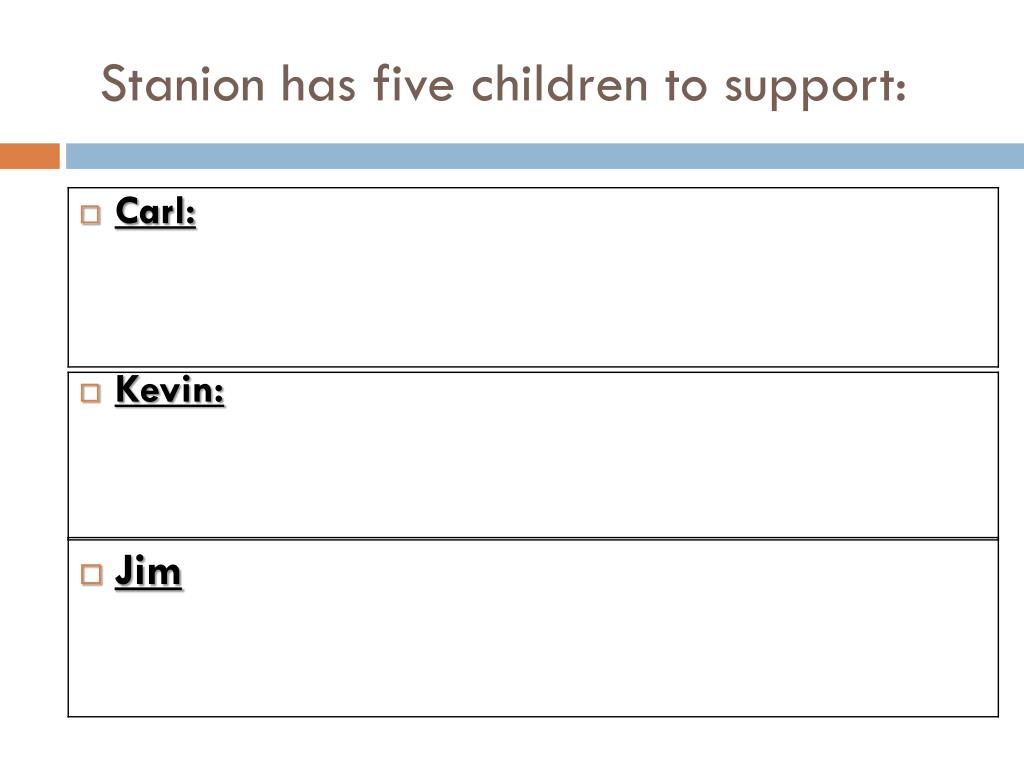Click the underlined Jim heading

click(148, 571)
